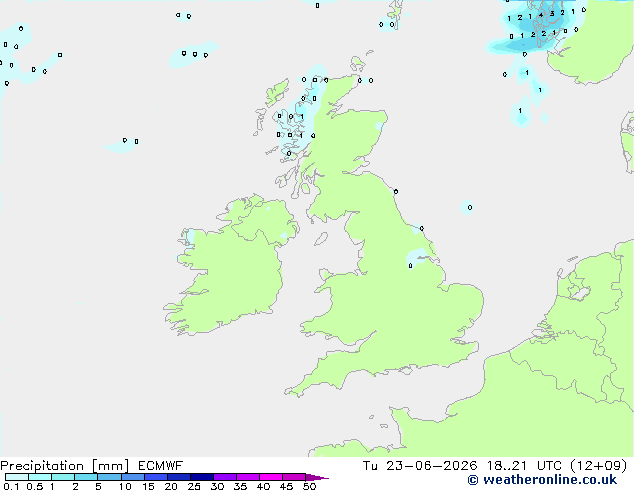Image resolution: width=634 pixels, height=490 pixels.
Task: Select legend swatch between 40 and 45
Action: [x=271, y=477]
